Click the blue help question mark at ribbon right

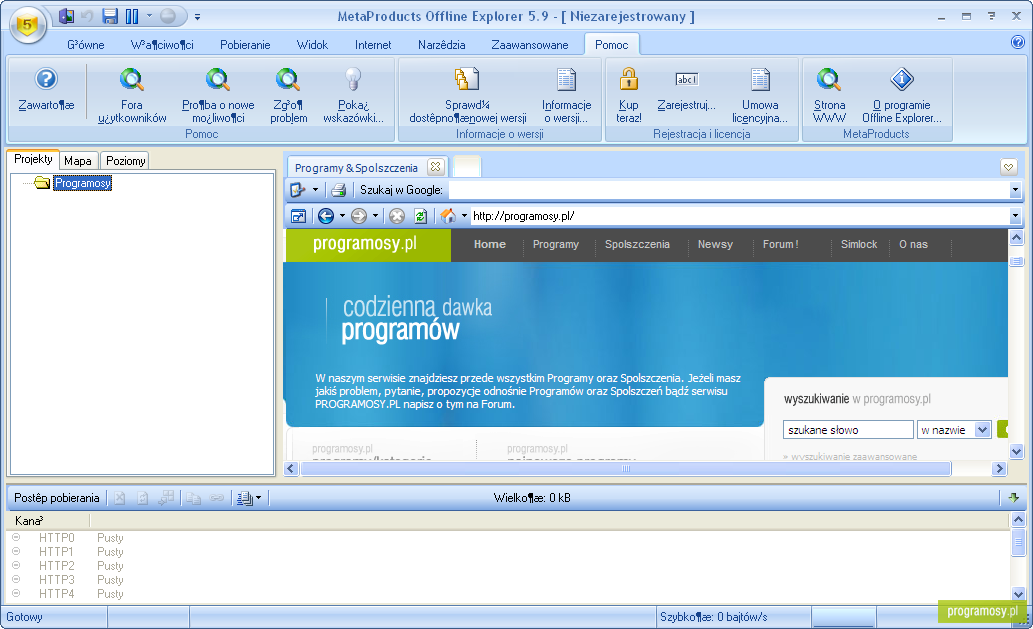click(1017, 43)
